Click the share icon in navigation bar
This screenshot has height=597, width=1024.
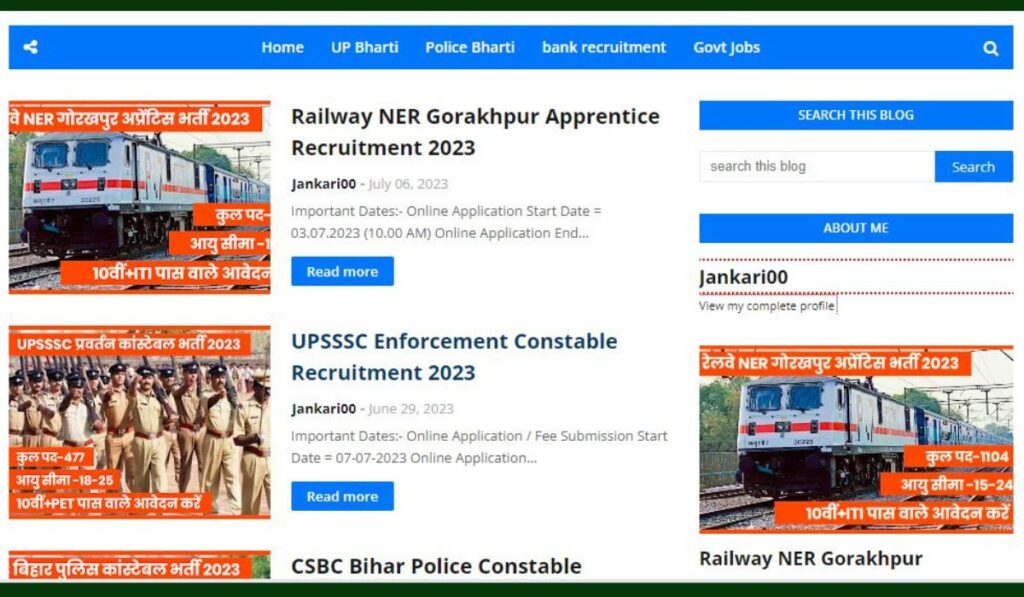[30, 47]
